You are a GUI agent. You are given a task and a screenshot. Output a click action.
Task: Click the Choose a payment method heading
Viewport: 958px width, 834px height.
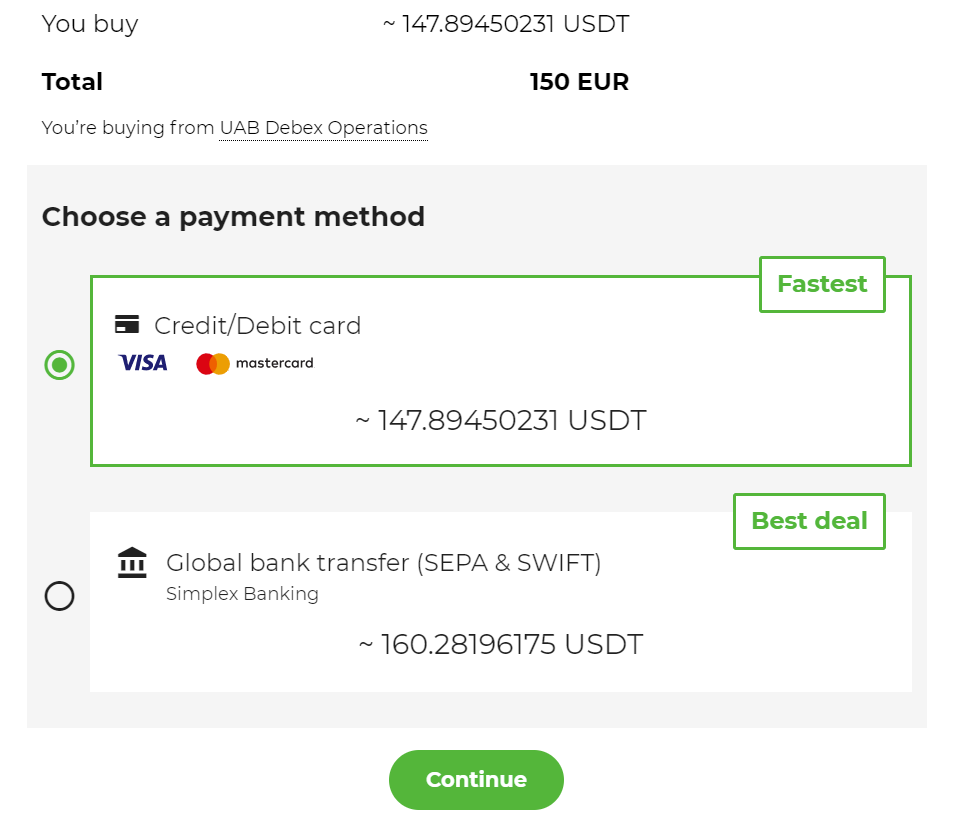click(x=233, y=216)
